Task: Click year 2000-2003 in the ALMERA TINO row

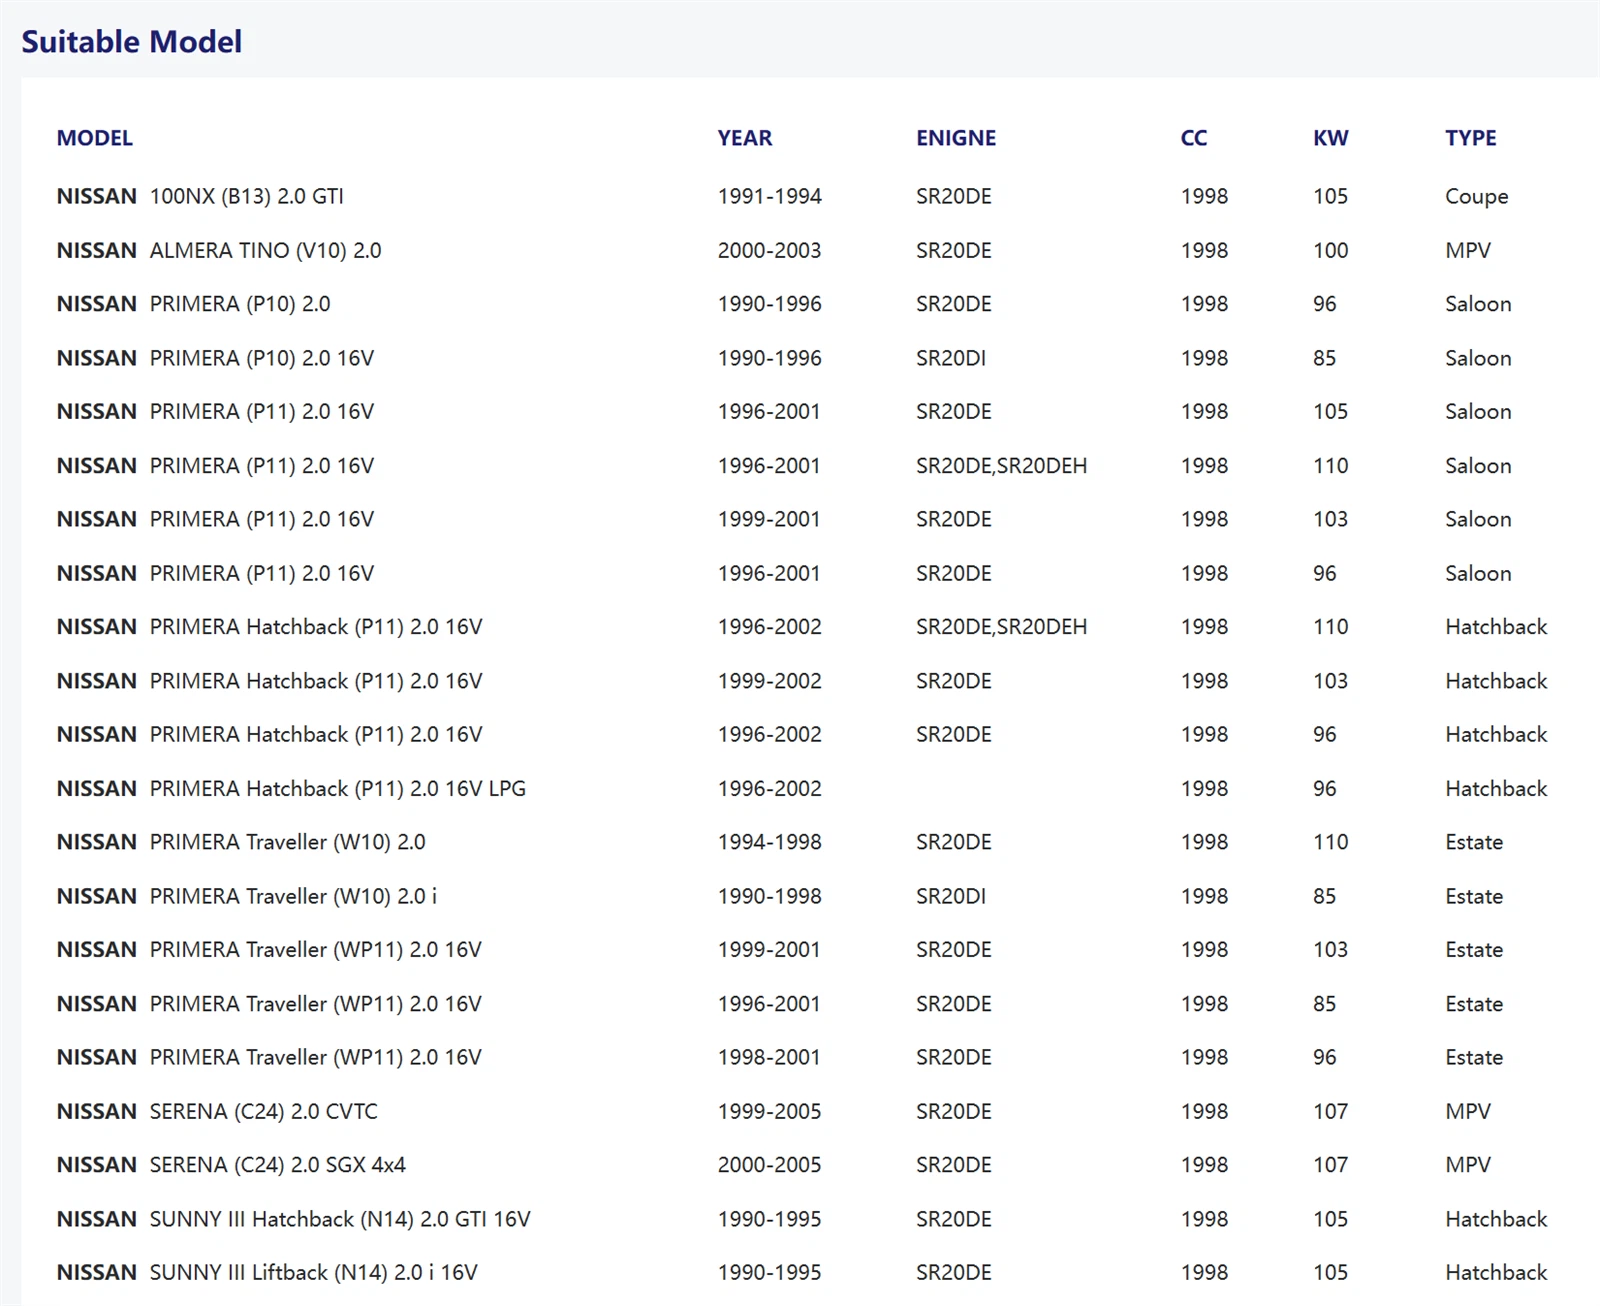Action: (x=769, y=250)
